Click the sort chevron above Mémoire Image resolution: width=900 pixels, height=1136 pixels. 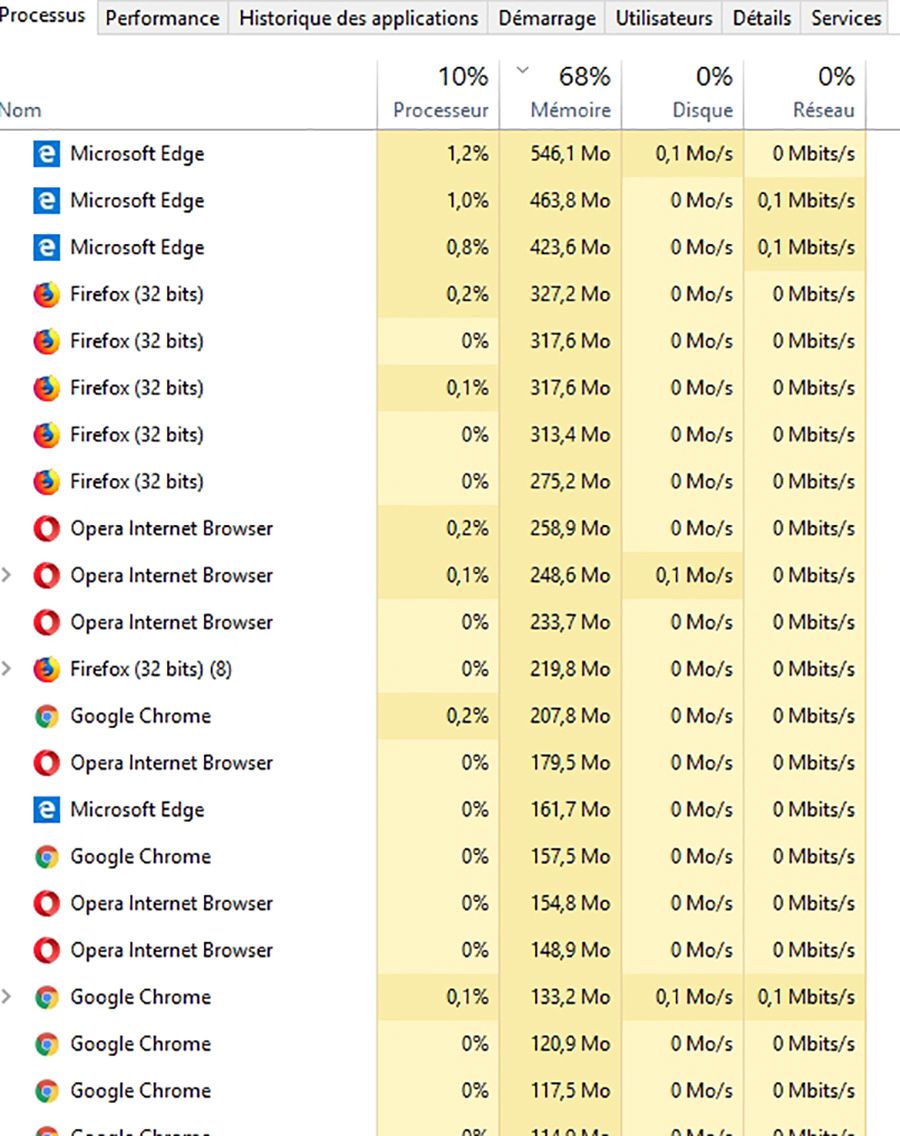click(x=523, y=70)
